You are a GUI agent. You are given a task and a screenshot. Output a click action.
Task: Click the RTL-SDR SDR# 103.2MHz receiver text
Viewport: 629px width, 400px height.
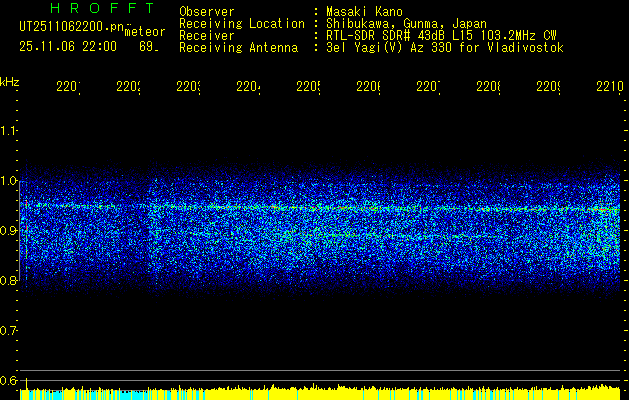(441, 36)
